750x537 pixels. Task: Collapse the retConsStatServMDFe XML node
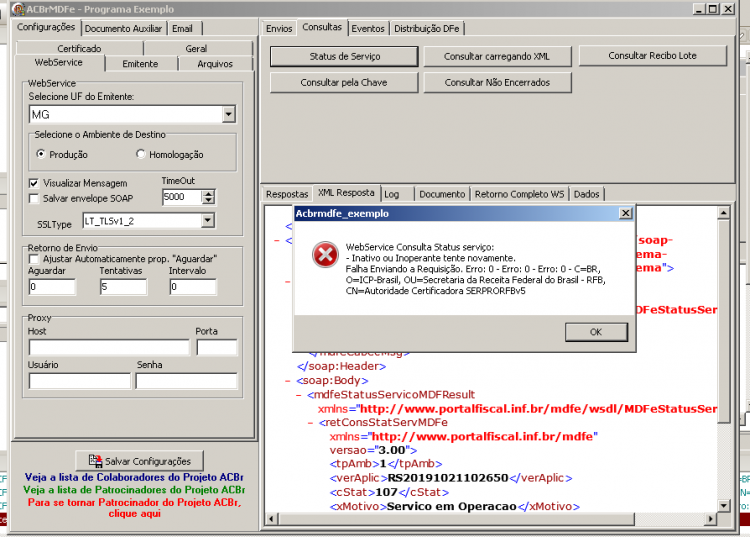coord(310,423)
